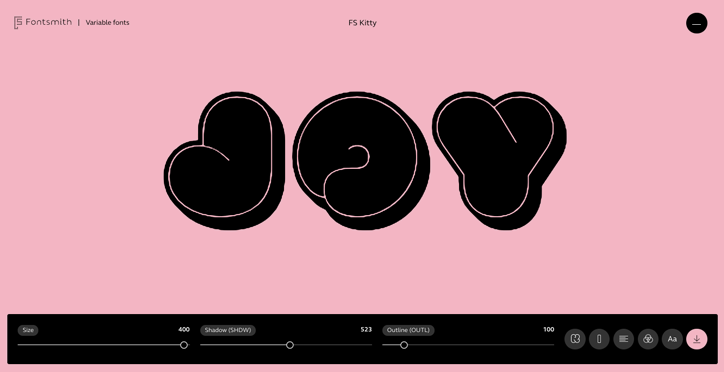
Task: Adjust the Shadow (SHDW) slider handle
Action: (x=290, y=345)
